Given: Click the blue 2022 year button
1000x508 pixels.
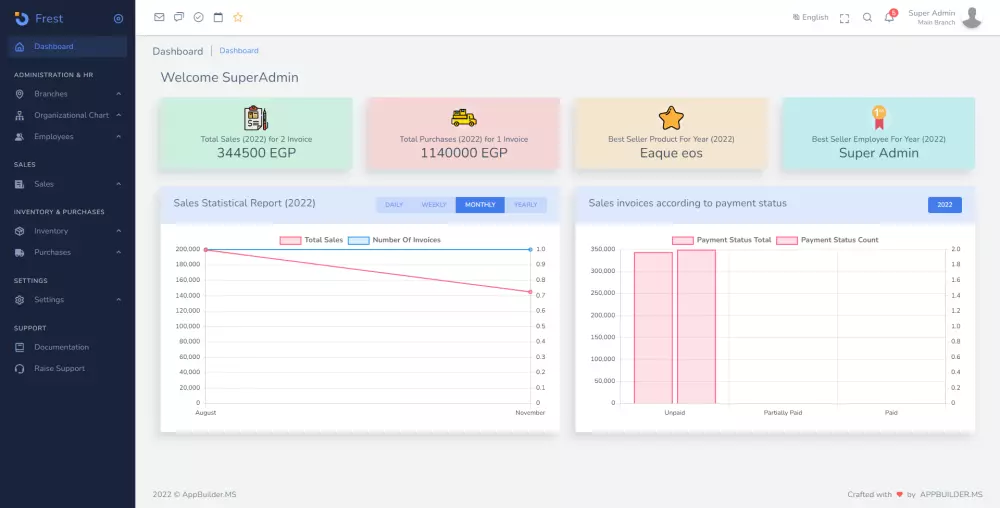Looking at the screenshot, I should coord(945,205).
